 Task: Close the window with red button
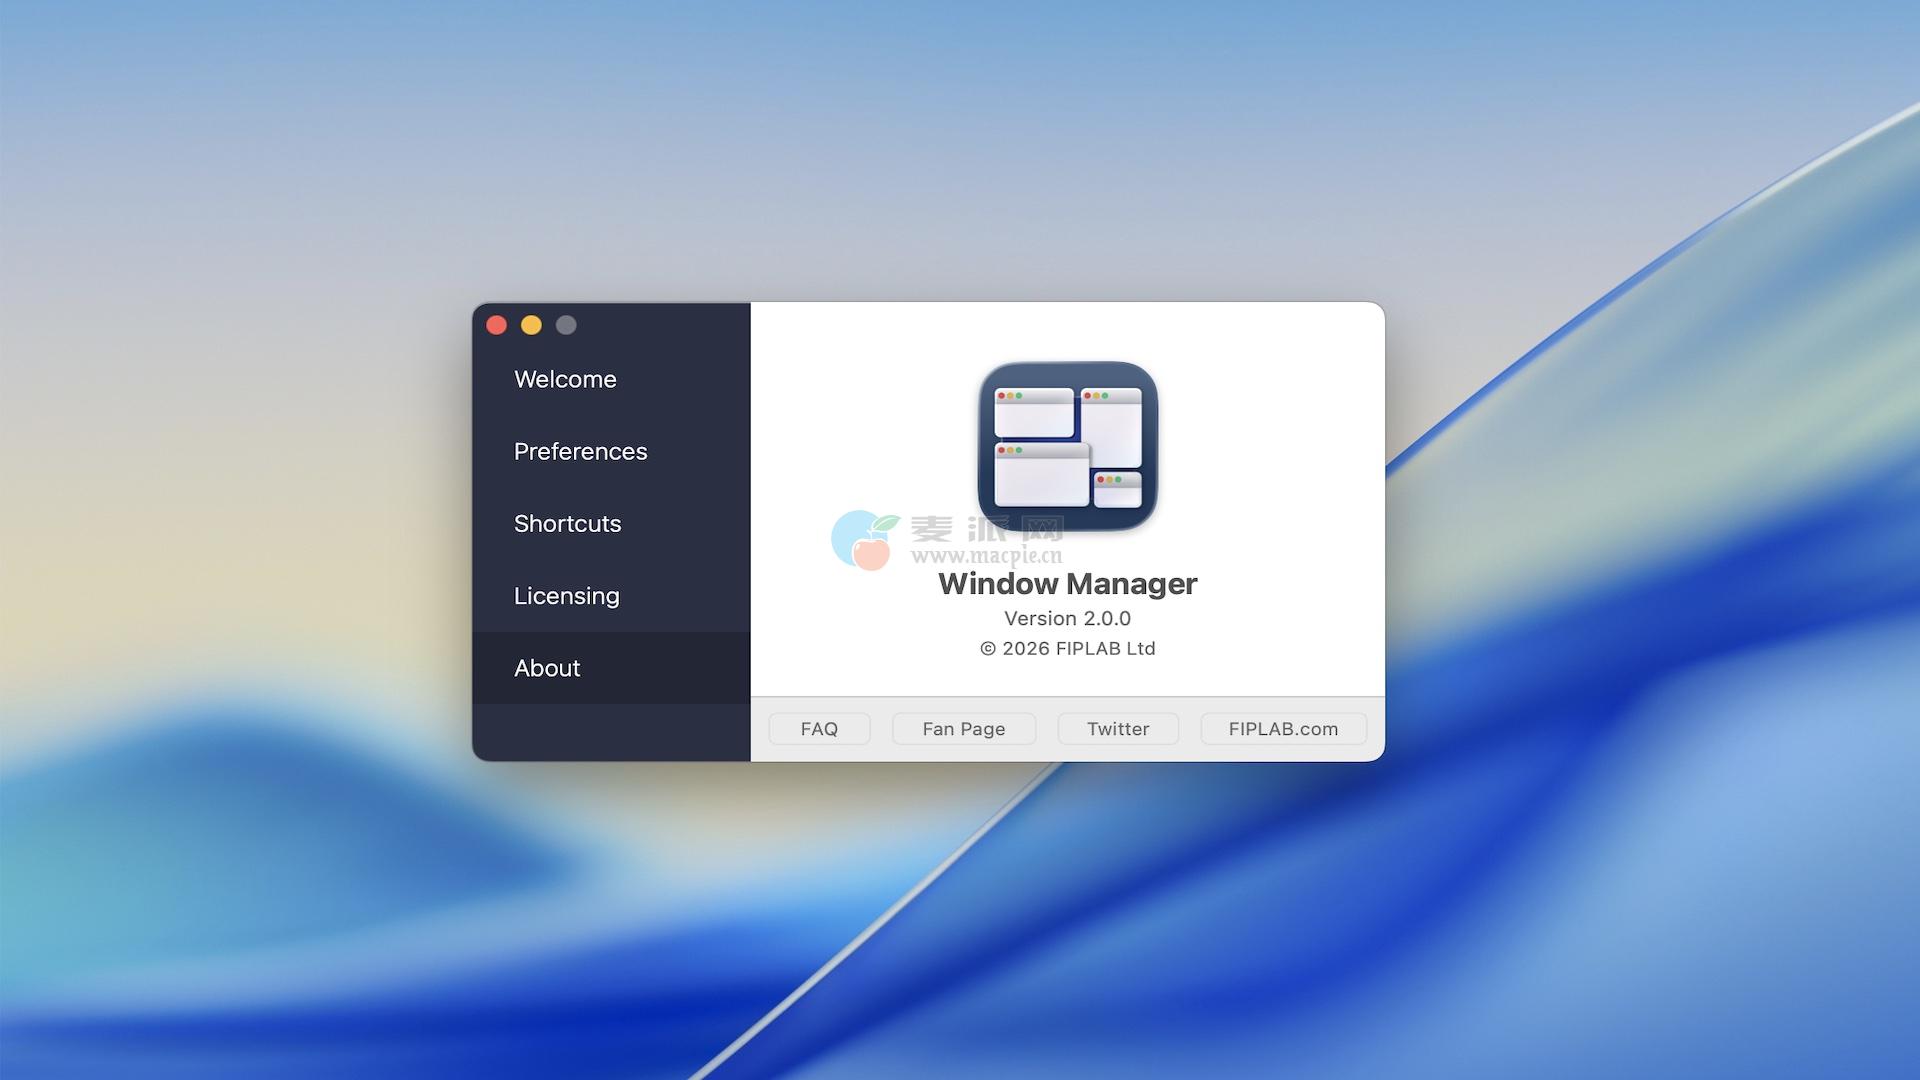click(x=497, y=325)
